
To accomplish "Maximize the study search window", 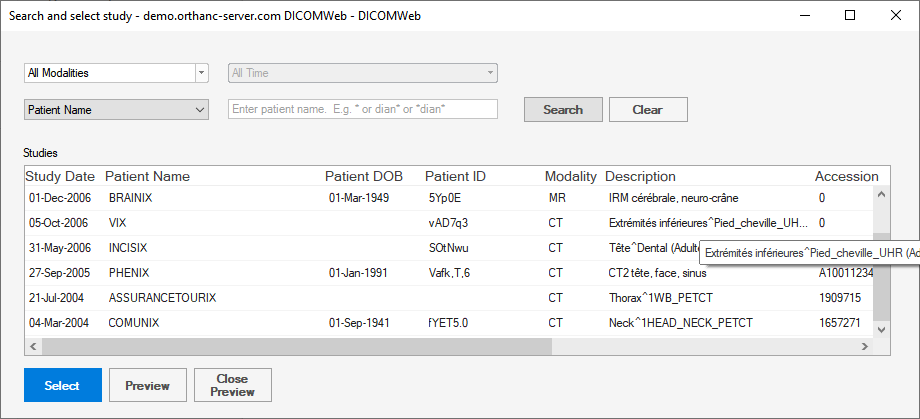I will (x=849, y=15).
